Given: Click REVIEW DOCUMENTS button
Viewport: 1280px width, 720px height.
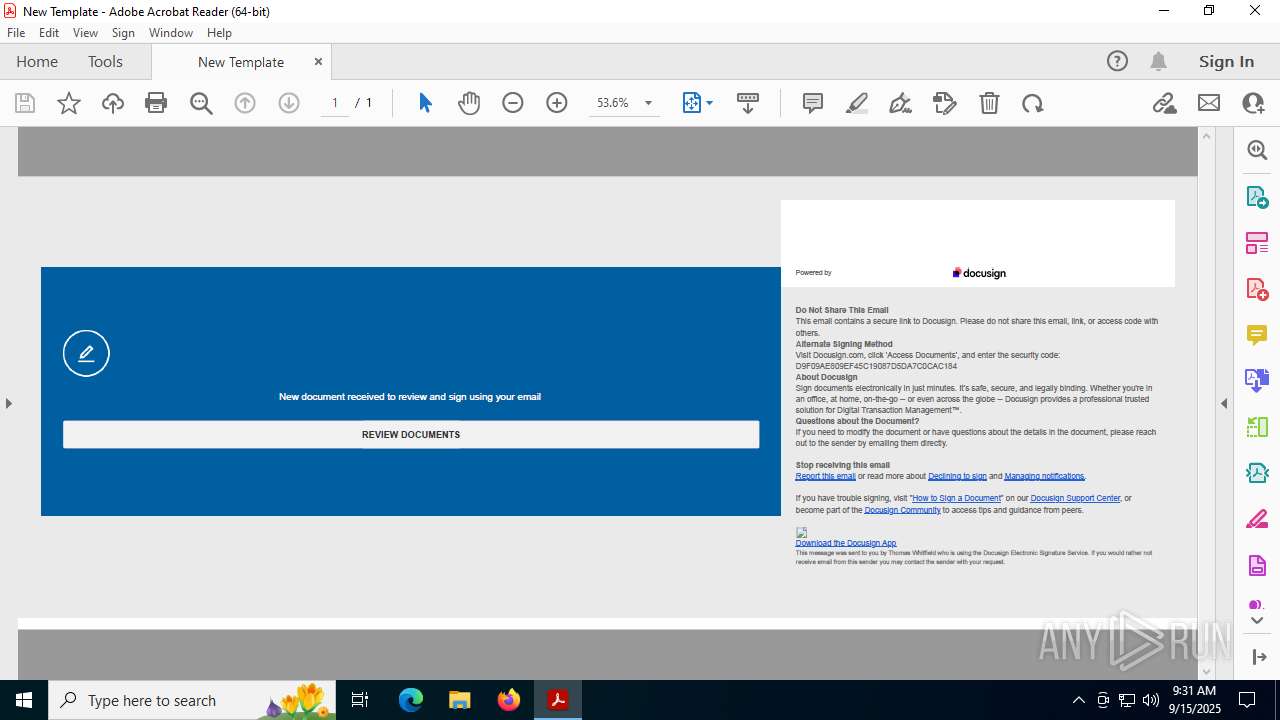Looking at the screenshot, I should point(411,434).
